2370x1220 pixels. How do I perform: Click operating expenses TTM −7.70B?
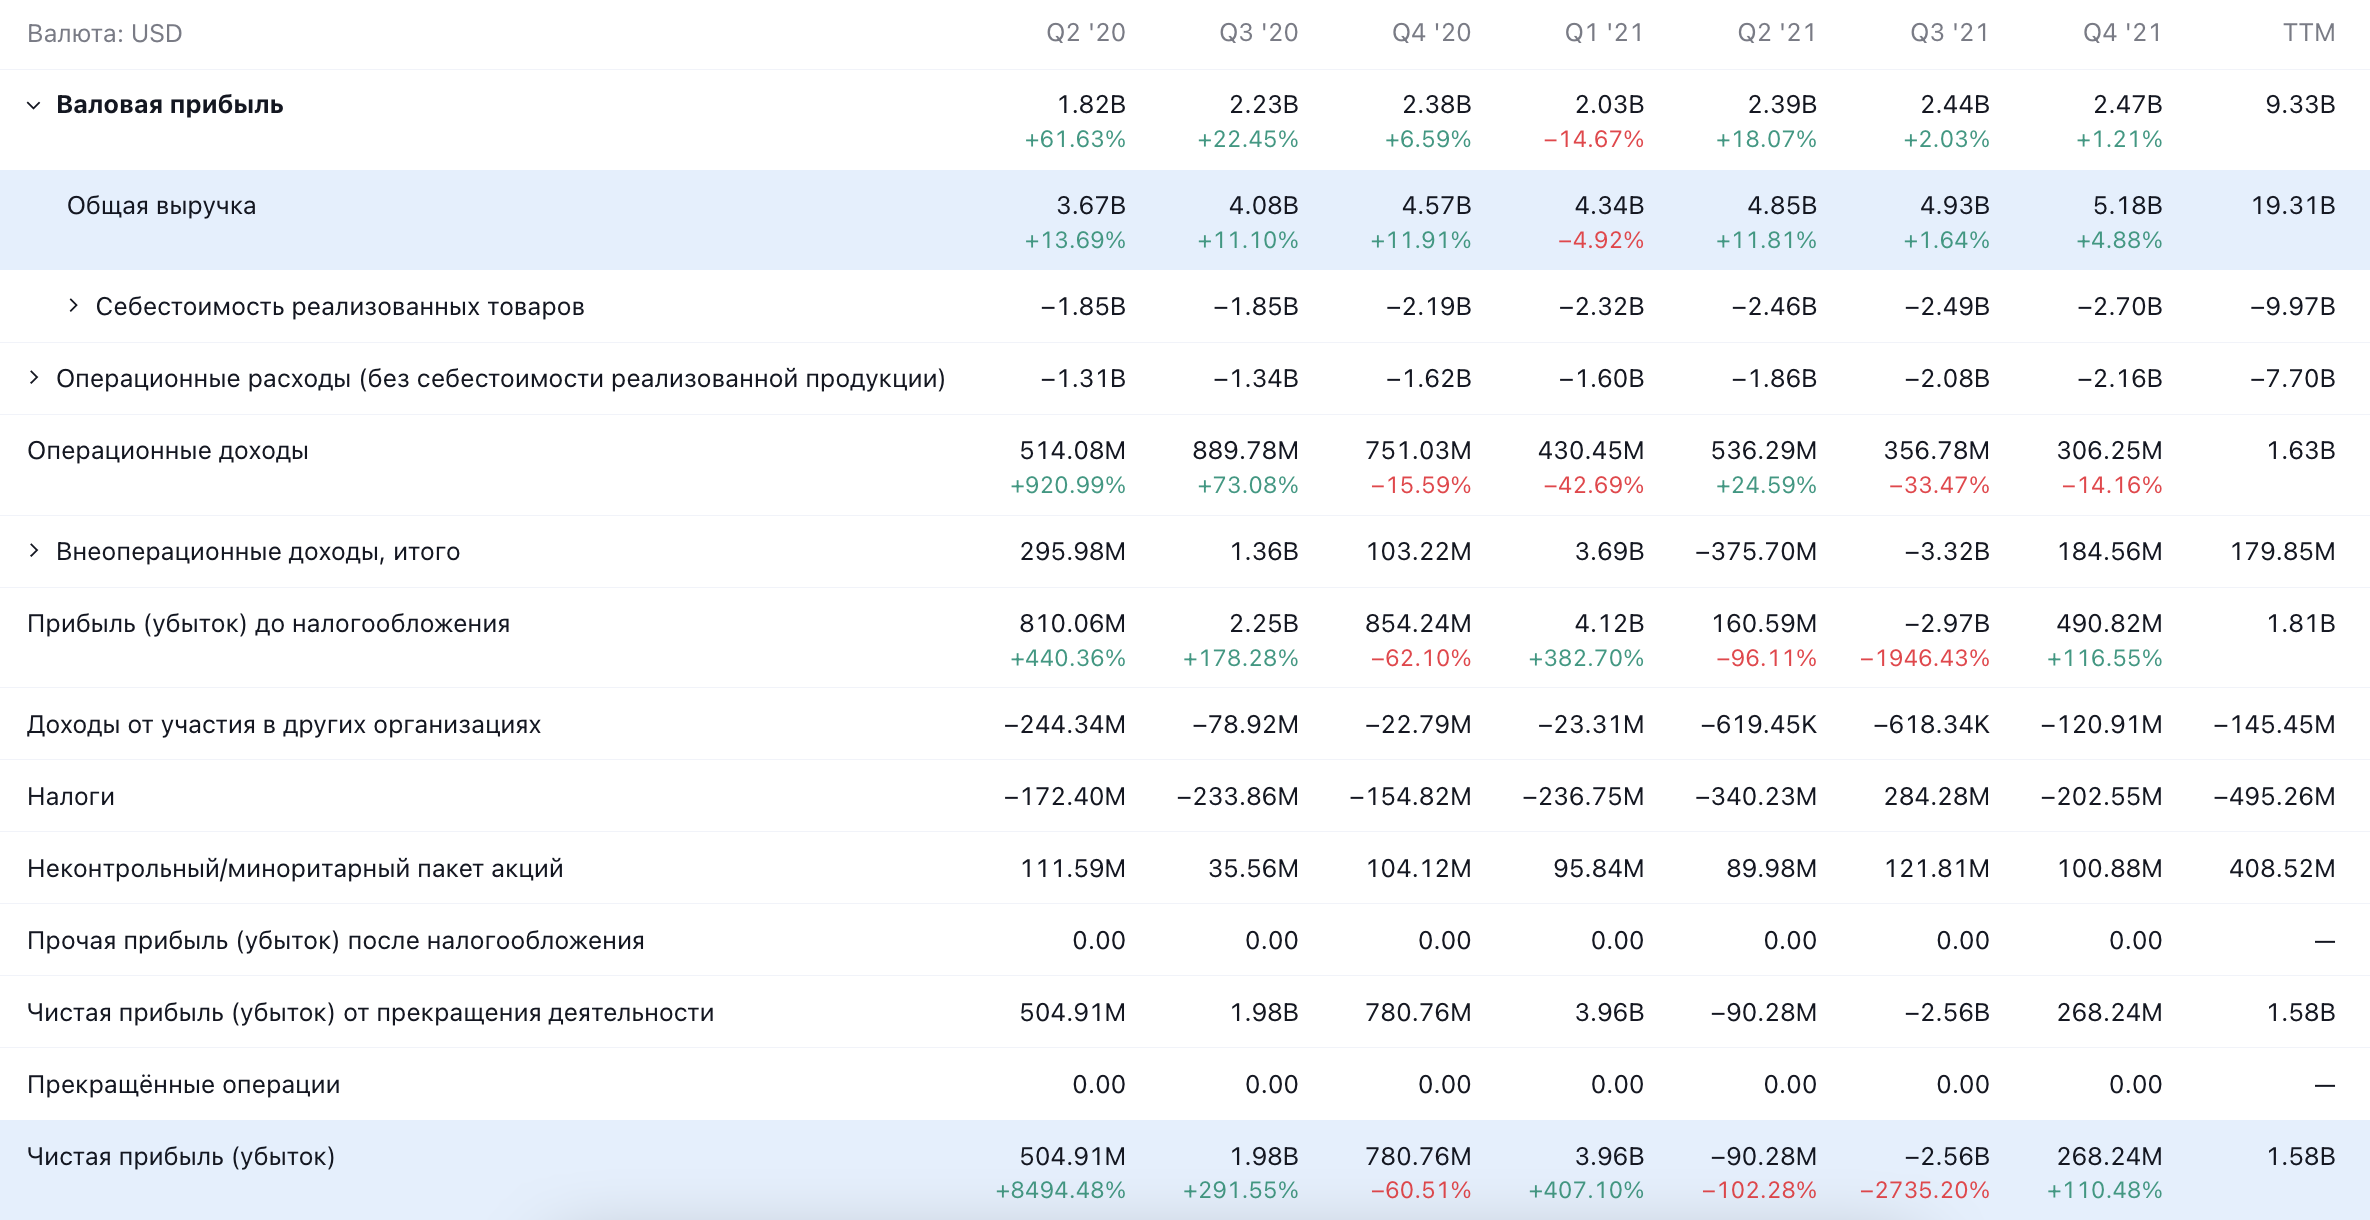[2293, 378]
